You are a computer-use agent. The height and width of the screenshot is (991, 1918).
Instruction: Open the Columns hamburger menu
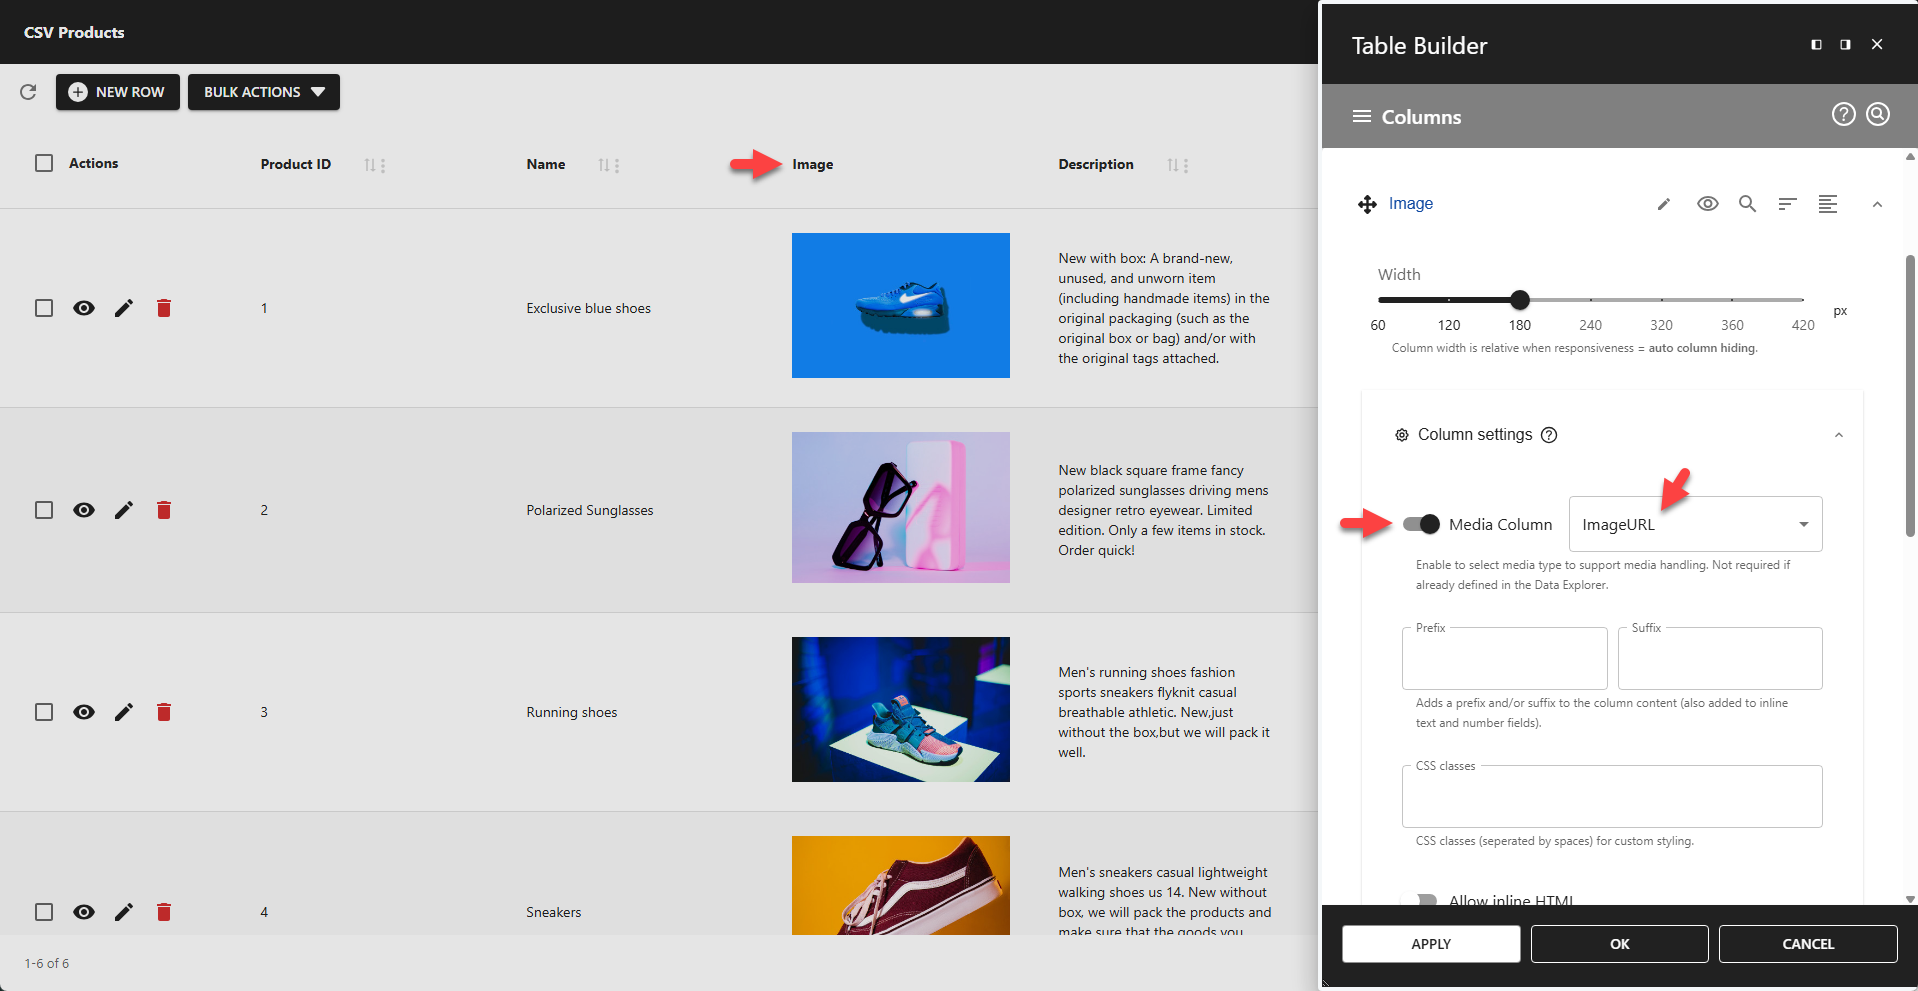pyautogui.click(x=1361, y=117)
